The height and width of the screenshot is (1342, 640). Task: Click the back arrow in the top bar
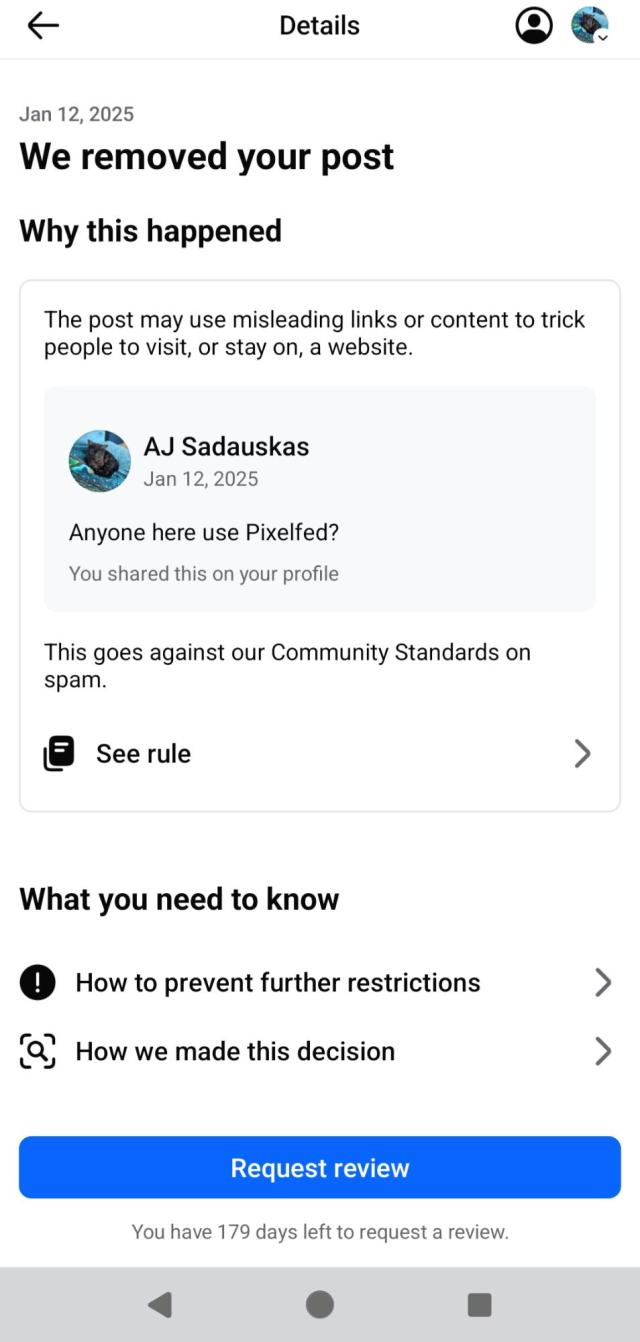[x=42, y=25]
